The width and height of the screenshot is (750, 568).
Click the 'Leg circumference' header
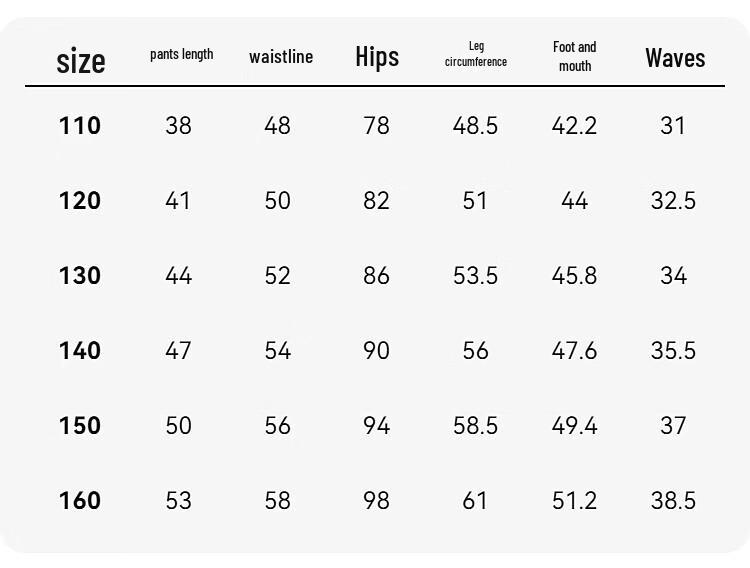pos(476,54)
